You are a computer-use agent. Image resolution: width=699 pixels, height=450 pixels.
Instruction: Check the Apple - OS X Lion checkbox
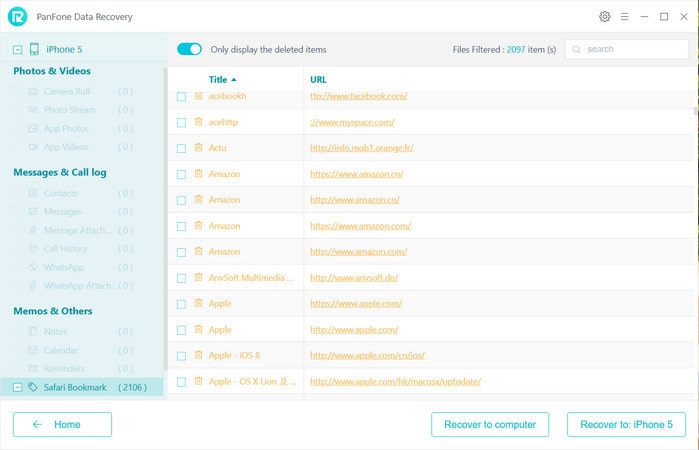click(181, 382)
